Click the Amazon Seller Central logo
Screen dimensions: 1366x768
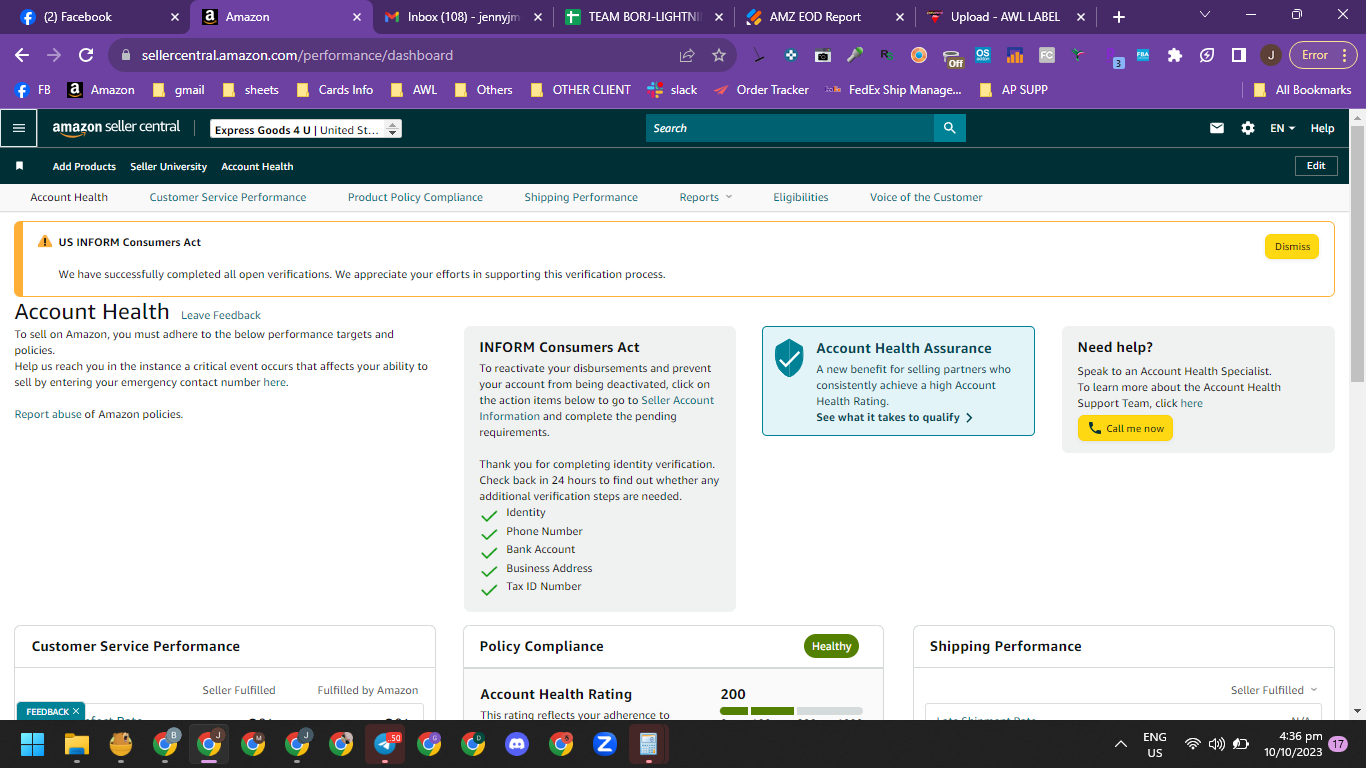pyautogui.click(x=117, y=128)
